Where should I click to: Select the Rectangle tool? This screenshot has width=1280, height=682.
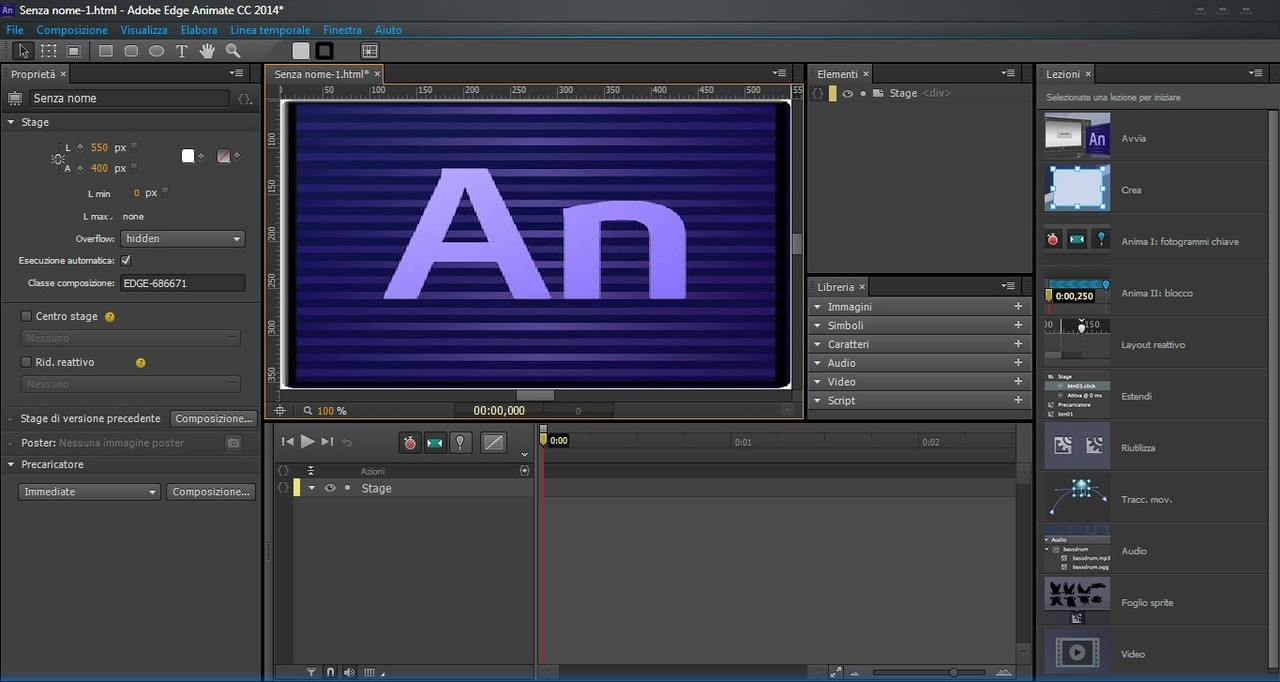105,50
